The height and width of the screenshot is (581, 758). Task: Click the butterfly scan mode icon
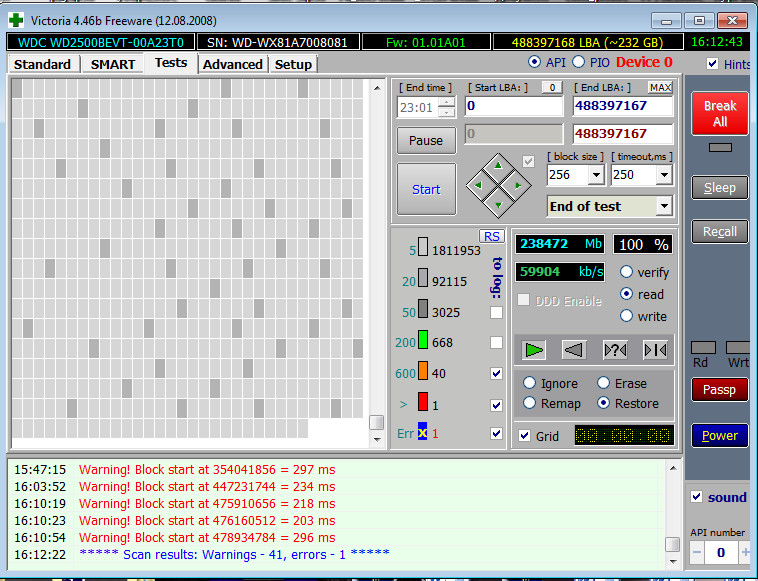[x=655, y=349]
